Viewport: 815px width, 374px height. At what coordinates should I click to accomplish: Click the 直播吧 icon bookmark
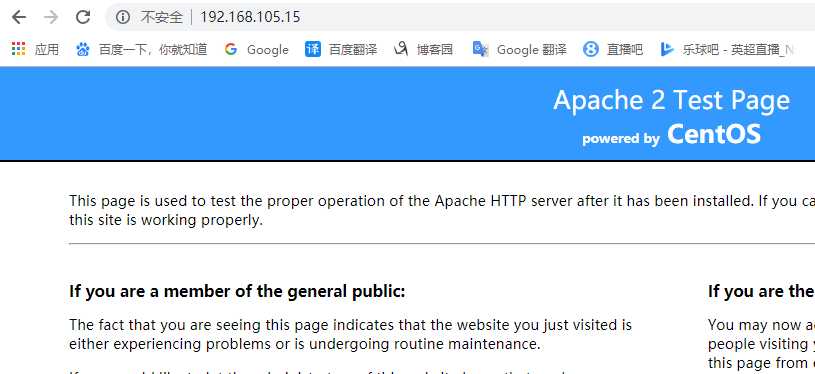coord(590,49)
